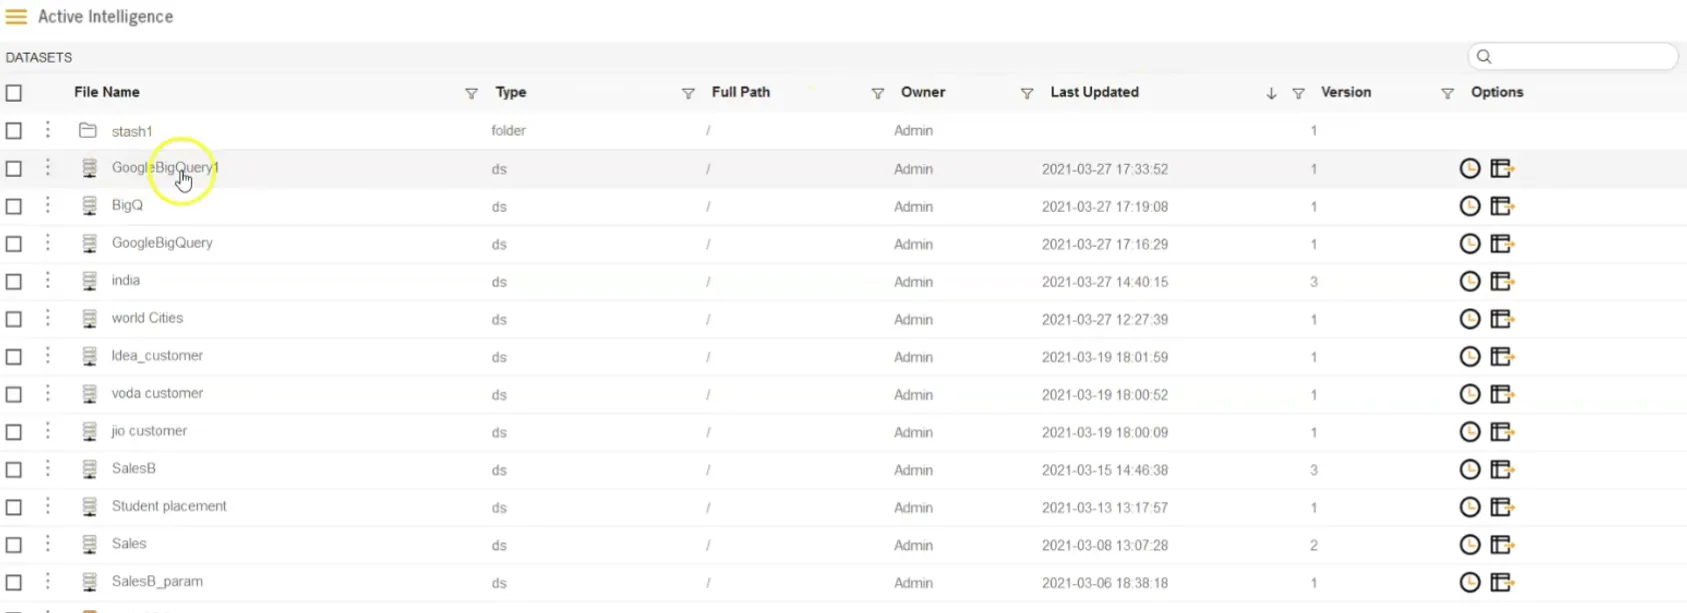Image resolution: width=1687 pixels, height=613 pixels.
Task: Click the clock icon for Sales dataset
Action: pyautogui.click(x=1469, y=545)
